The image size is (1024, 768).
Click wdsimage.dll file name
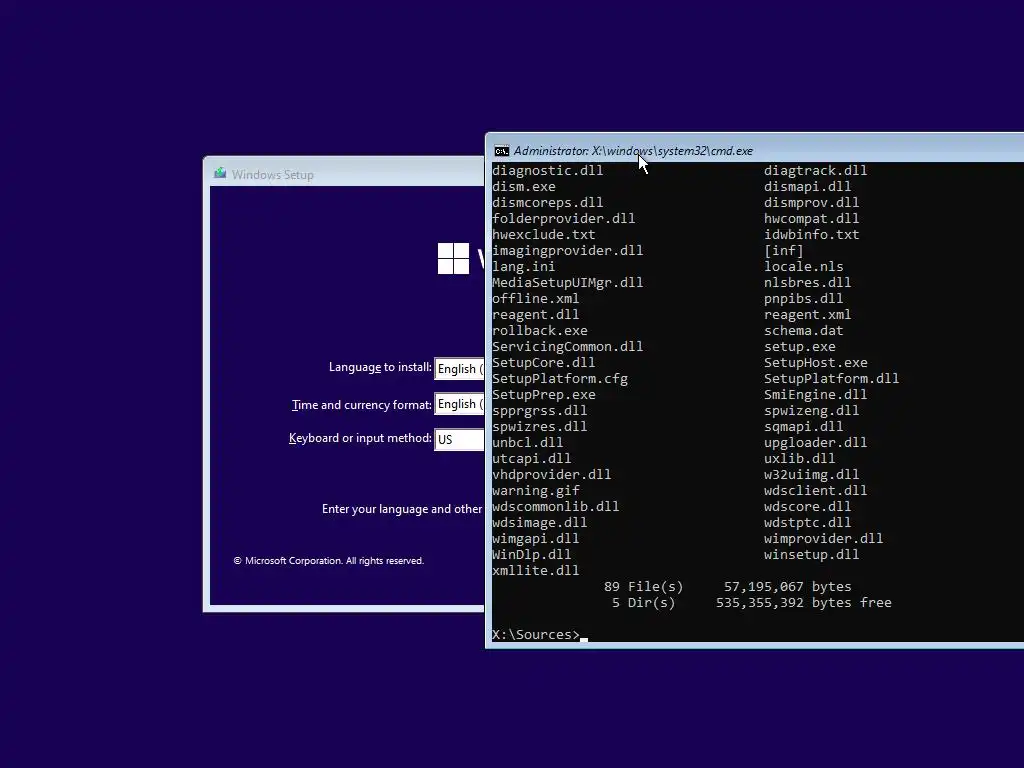point(539,522)
